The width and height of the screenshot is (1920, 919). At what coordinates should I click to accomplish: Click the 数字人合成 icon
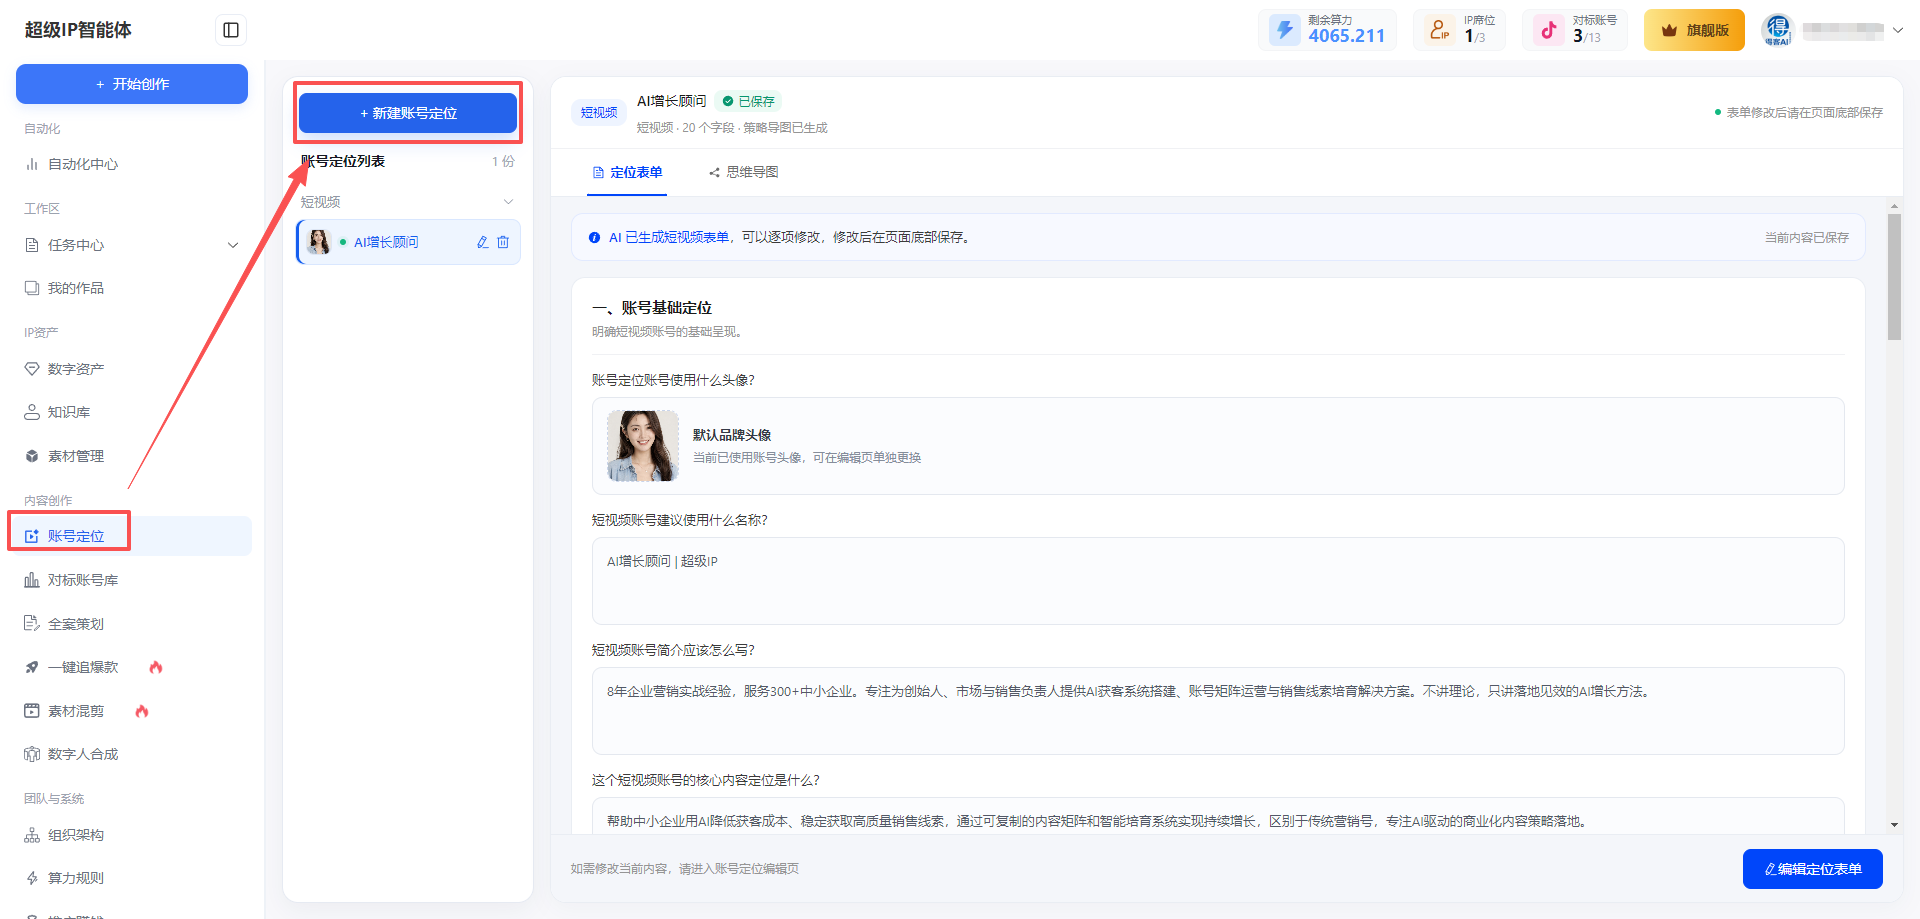(32, 754)
